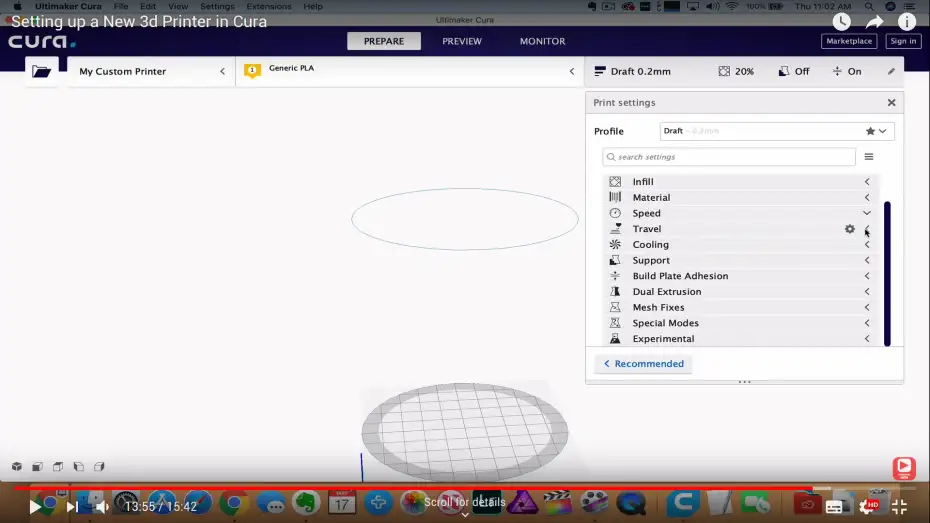
Task: Click the Speed clock icon
Action: [615, 213]
